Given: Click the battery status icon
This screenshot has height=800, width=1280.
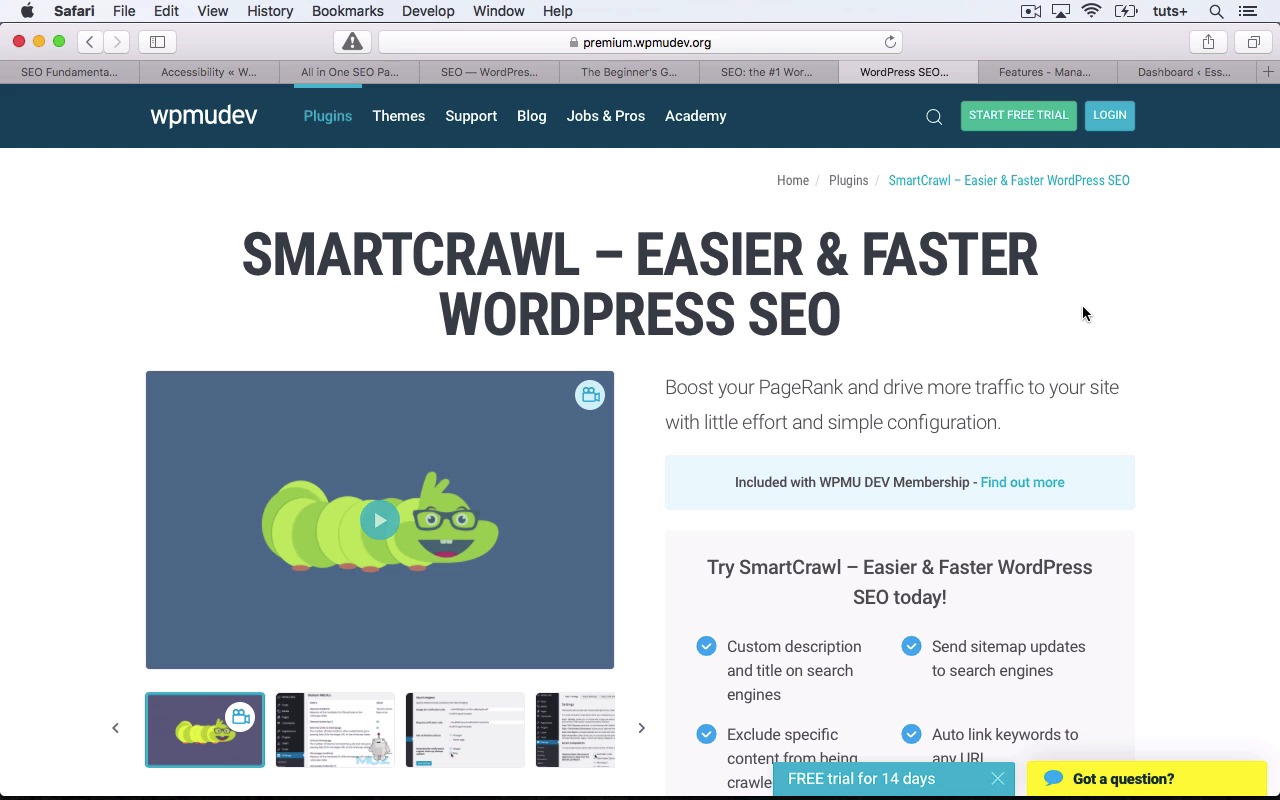Looking at the screenshot, I should (x=1126, y=11).
